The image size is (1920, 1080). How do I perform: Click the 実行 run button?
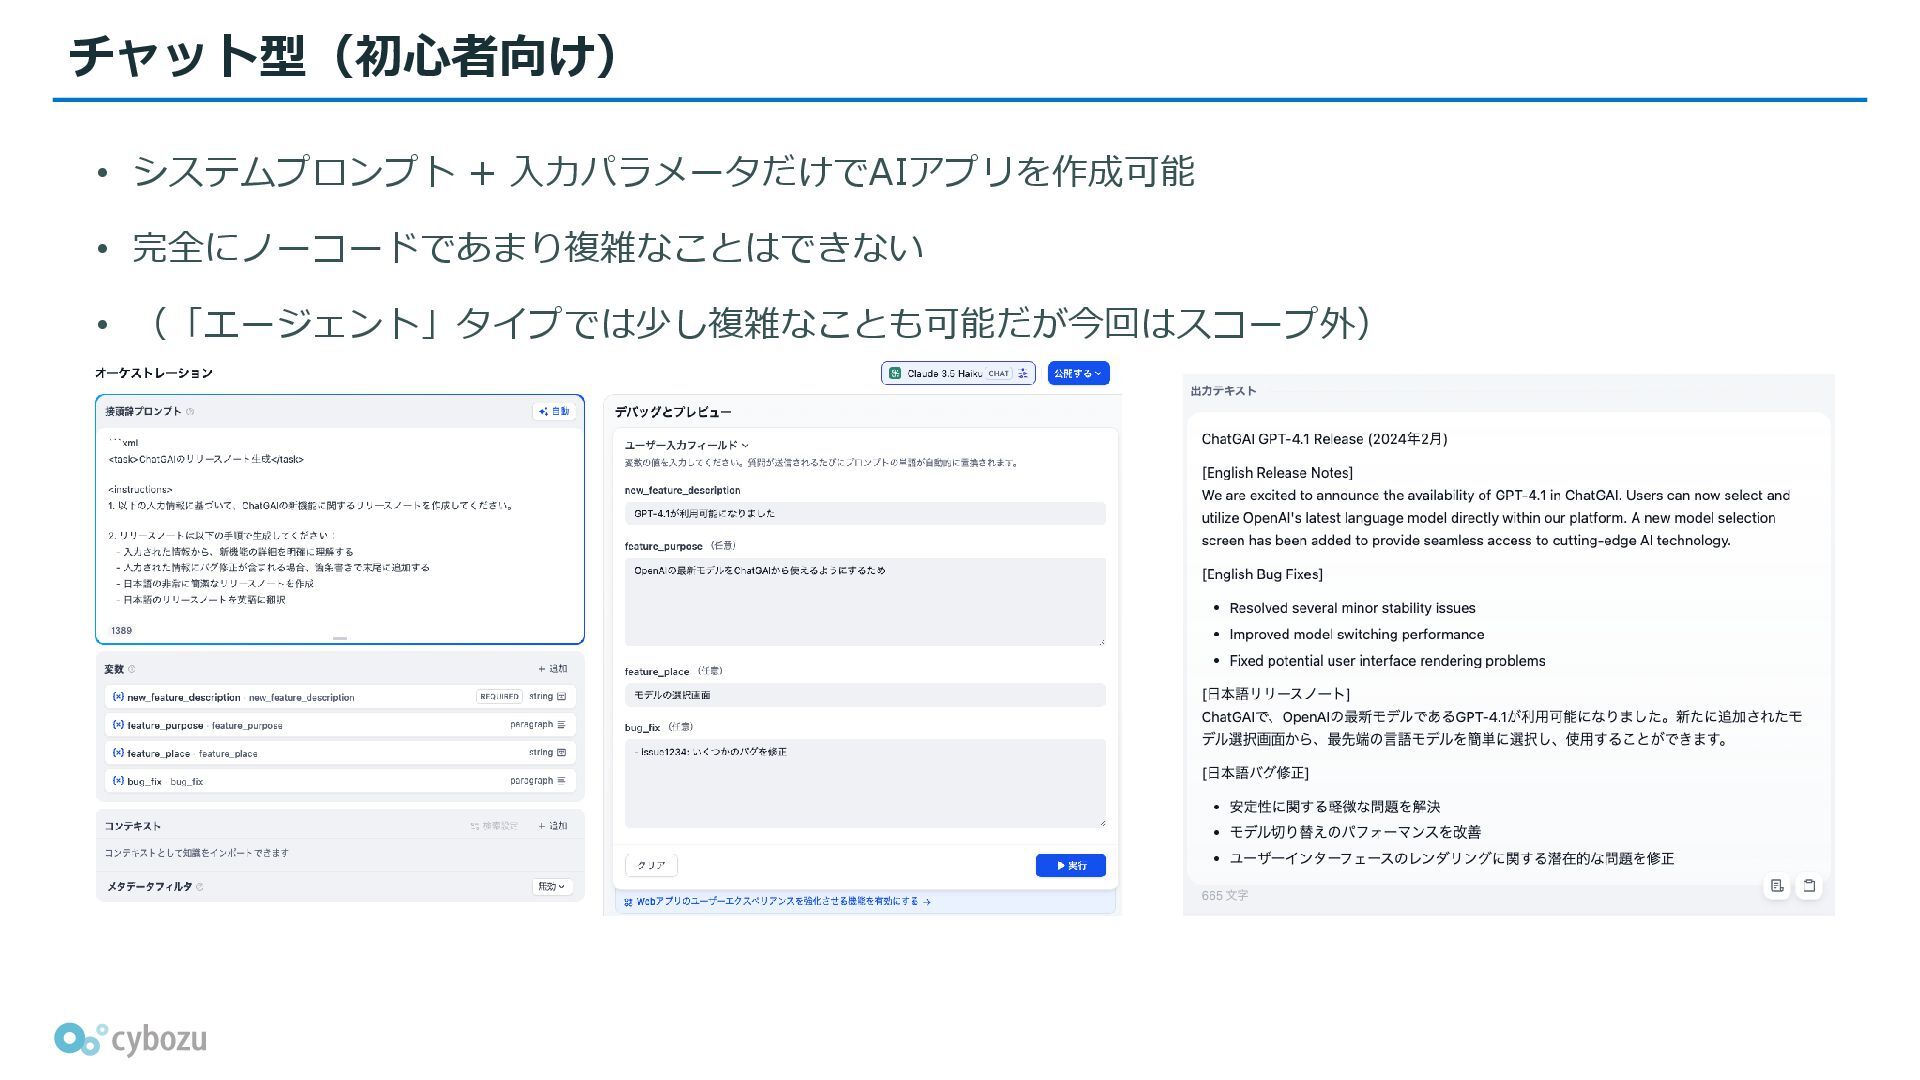(1071, 865)
